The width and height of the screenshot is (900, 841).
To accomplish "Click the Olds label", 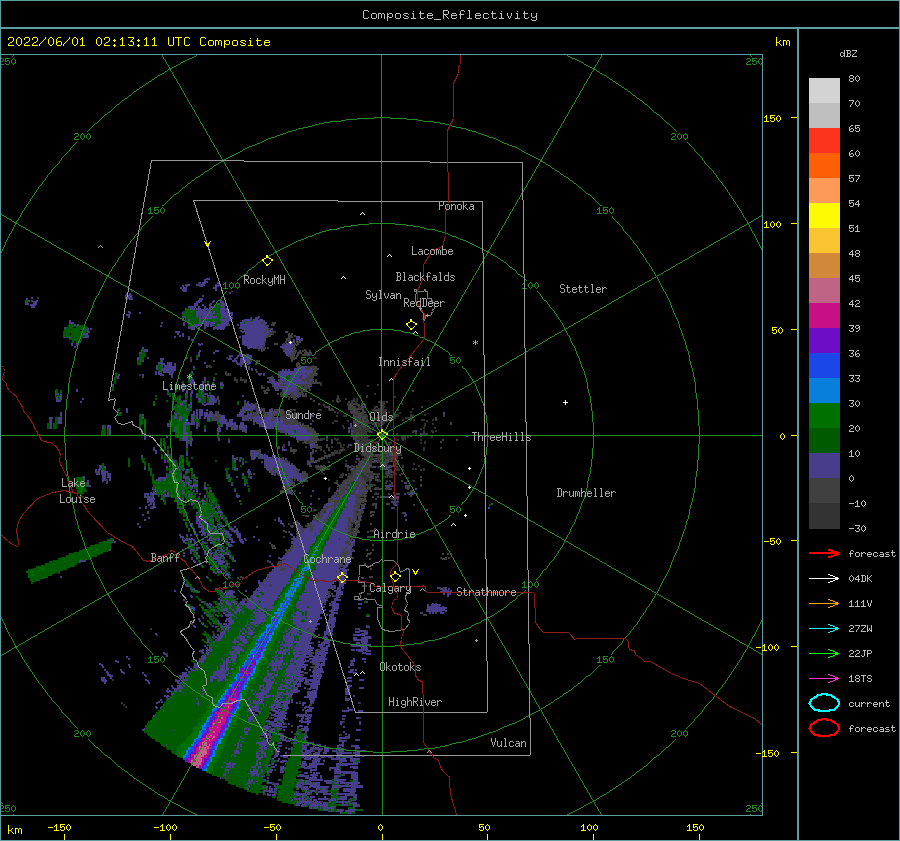I will [x=381, y=417].
